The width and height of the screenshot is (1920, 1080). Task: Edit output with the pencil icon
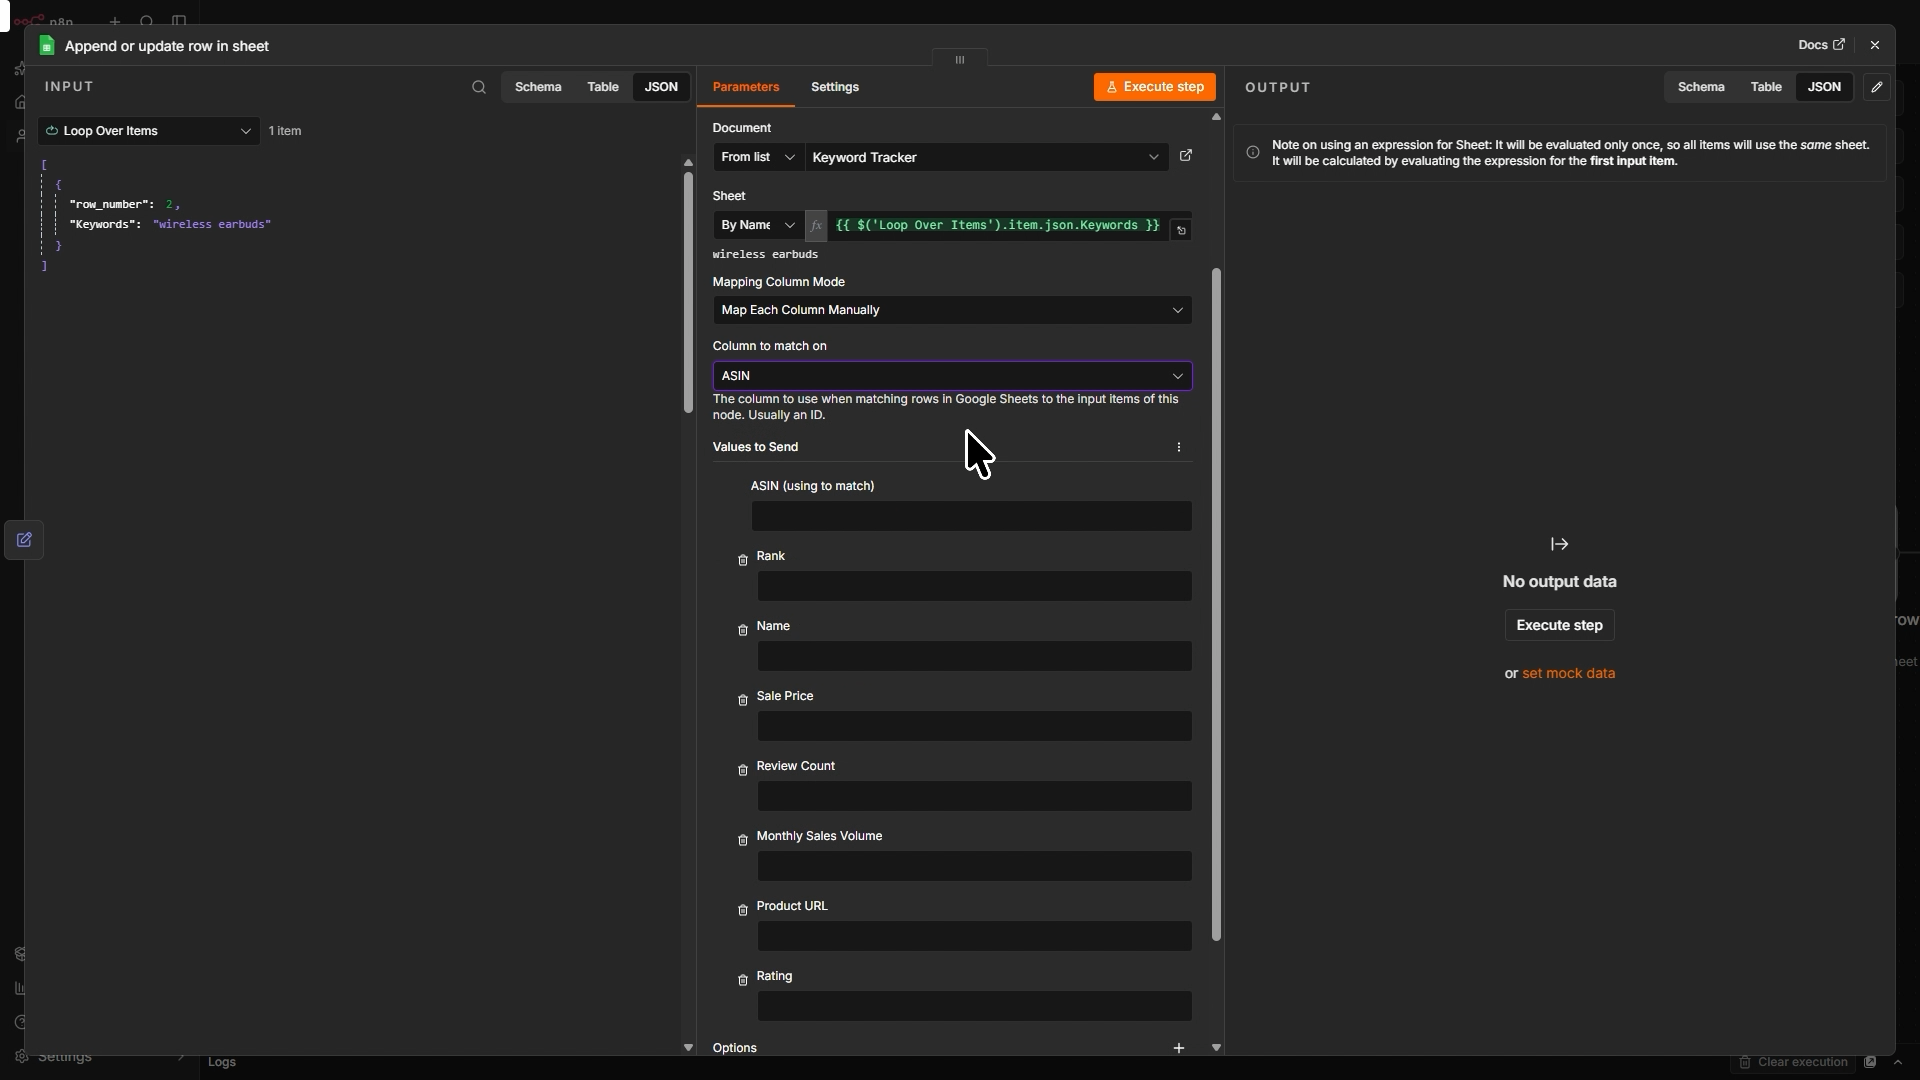click(1877, 87)
